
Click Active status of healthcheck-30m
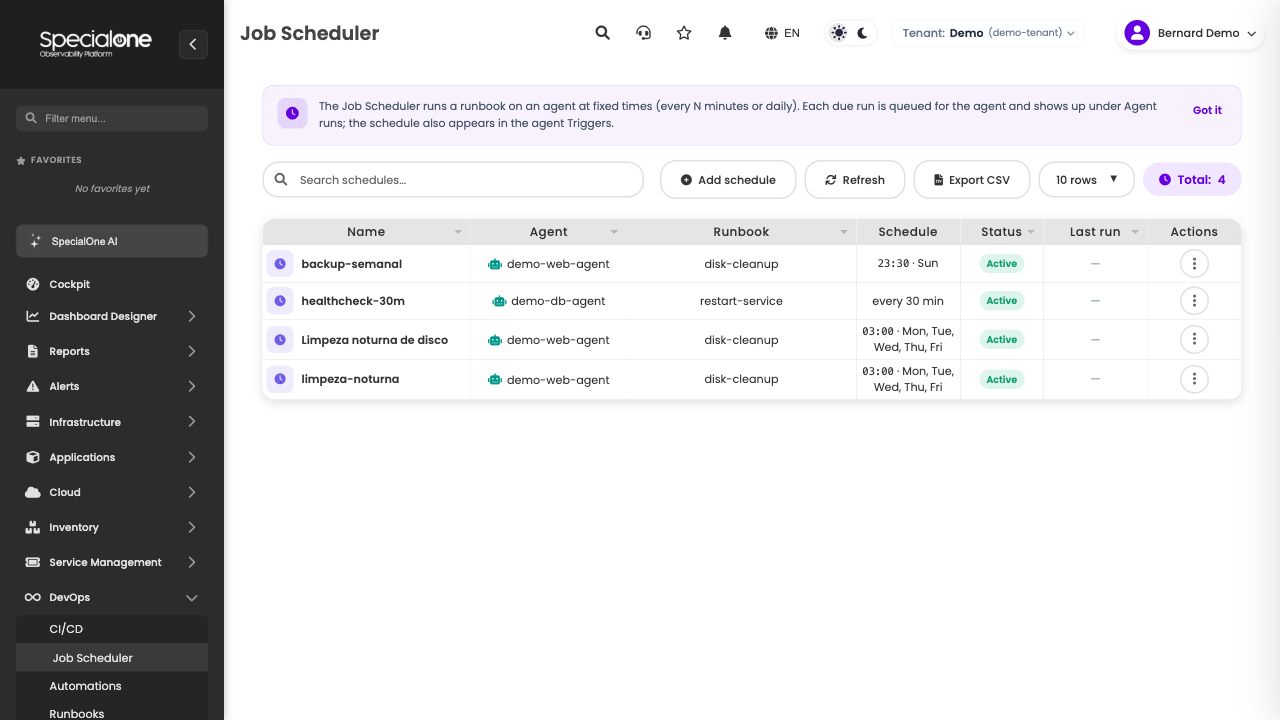(1001, 301)
